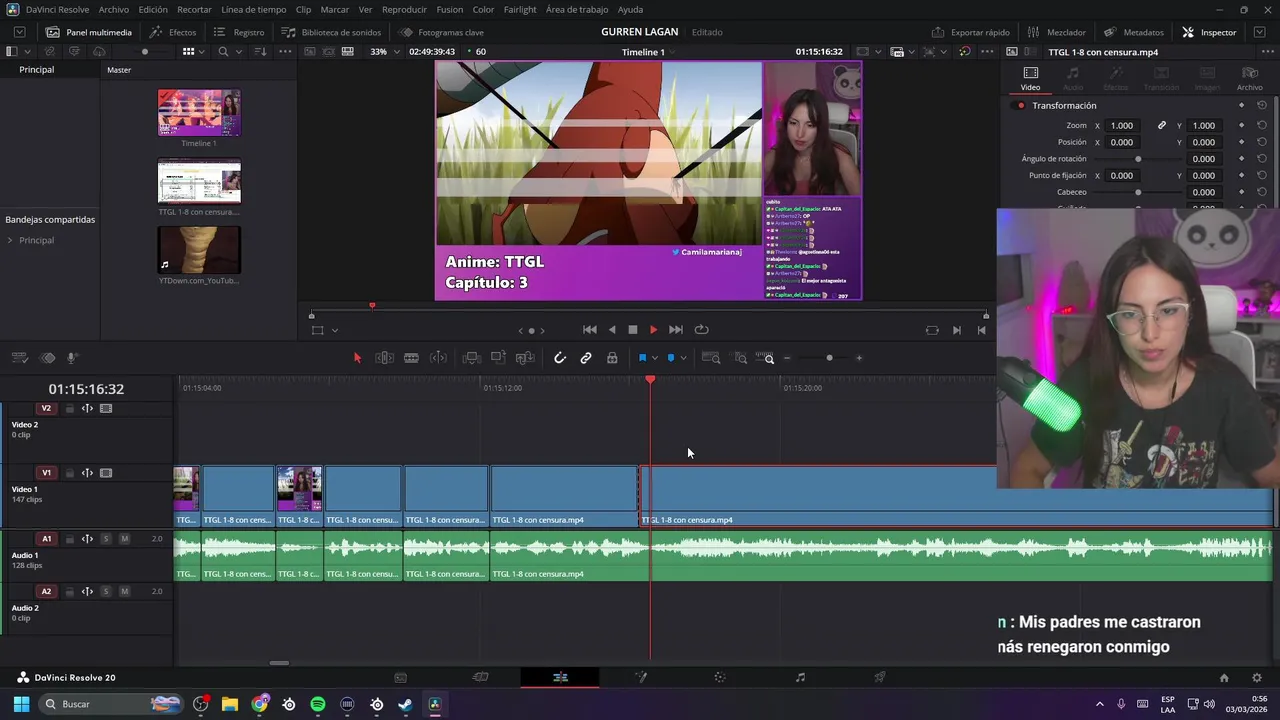Click the Play Reverse button
This screenshot has width=1280, height=720.
[612, 330]
